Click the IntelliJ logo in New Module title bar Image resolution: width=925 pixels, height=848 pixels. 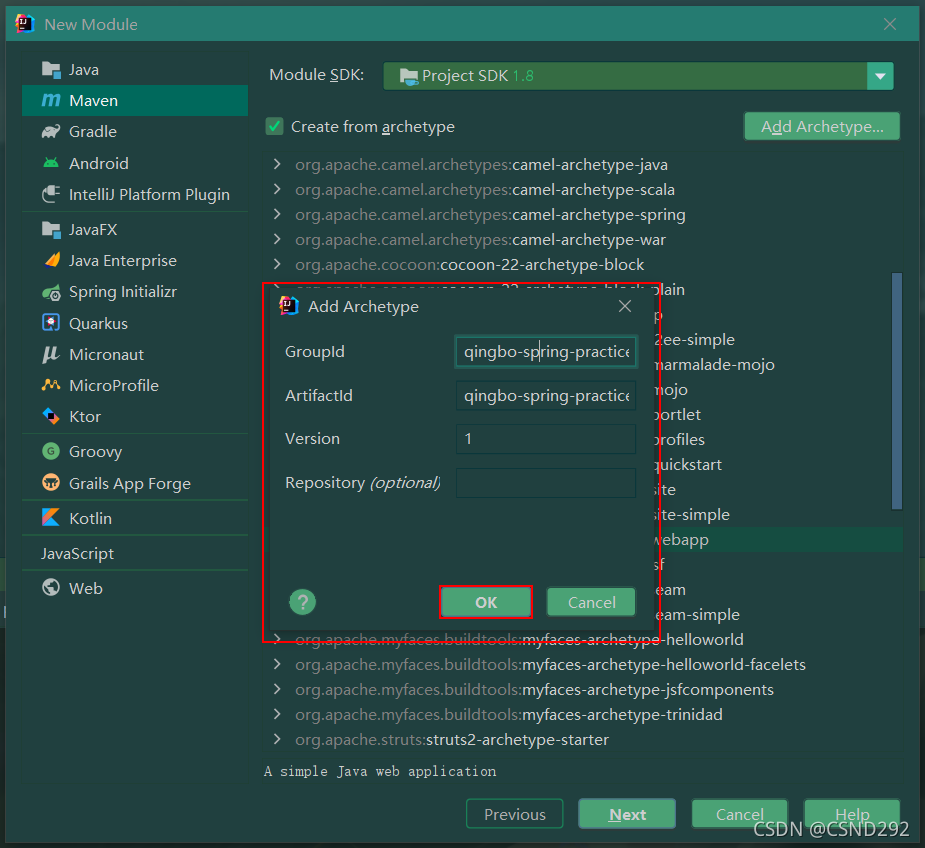pyautogui.click(x=25, y=24)
